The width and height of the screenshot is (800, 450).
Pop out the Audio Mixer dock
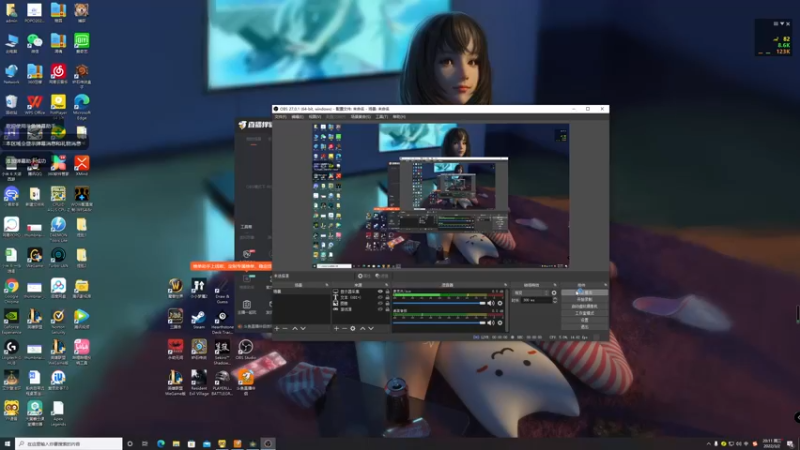point(505,285)
